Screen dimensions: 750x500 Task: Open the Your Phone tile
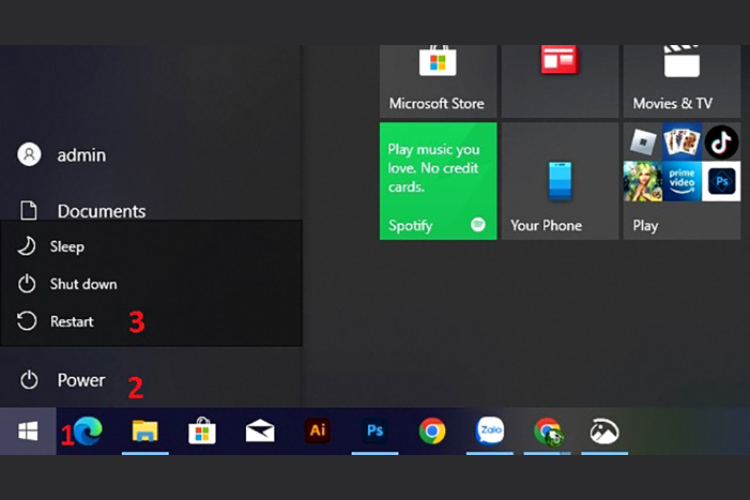click(559, 181)
